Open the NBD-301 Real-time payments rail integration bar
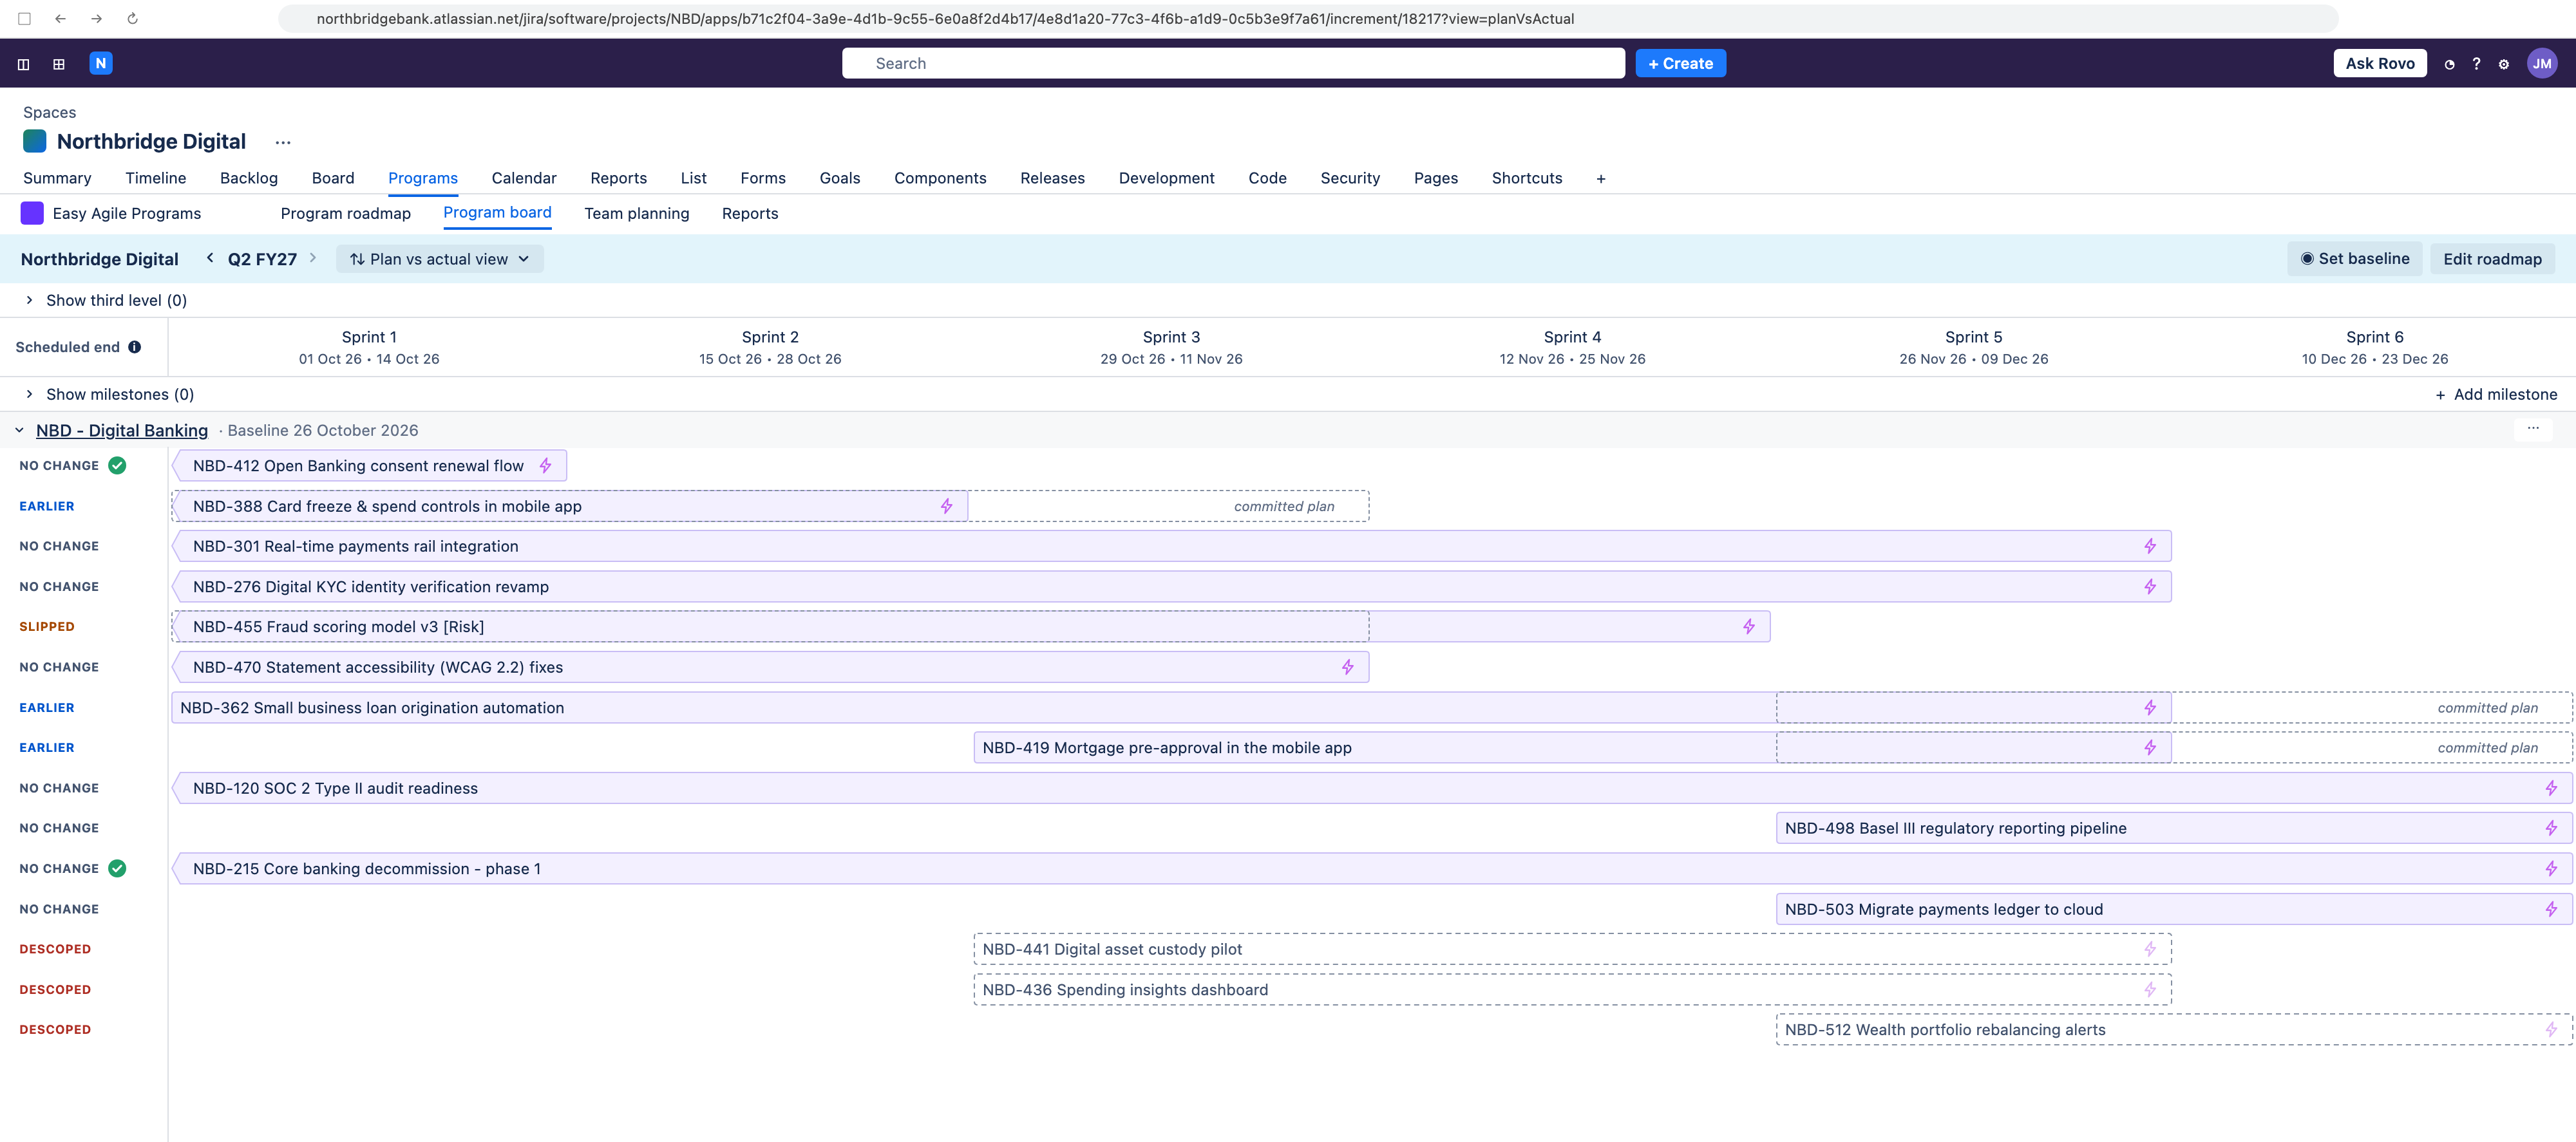 click(1171, 546)
